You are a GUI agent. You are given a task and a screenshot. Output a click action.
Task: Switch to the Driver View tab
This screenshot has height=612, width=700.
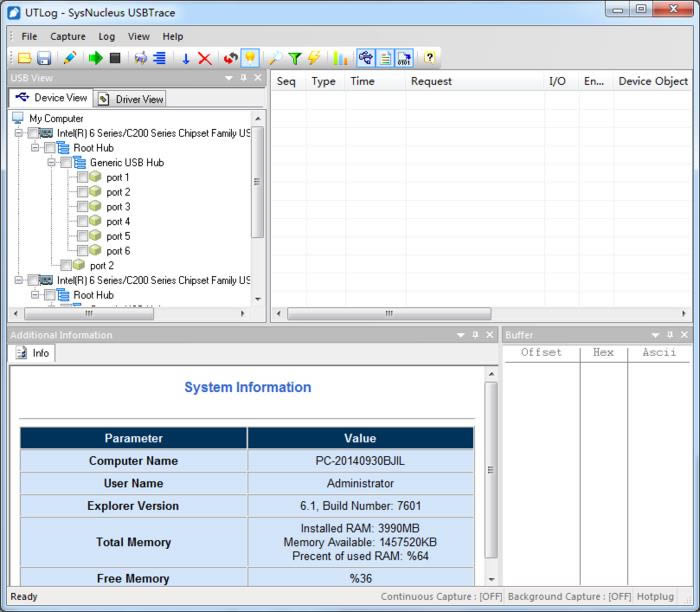[x=130, y=99]
